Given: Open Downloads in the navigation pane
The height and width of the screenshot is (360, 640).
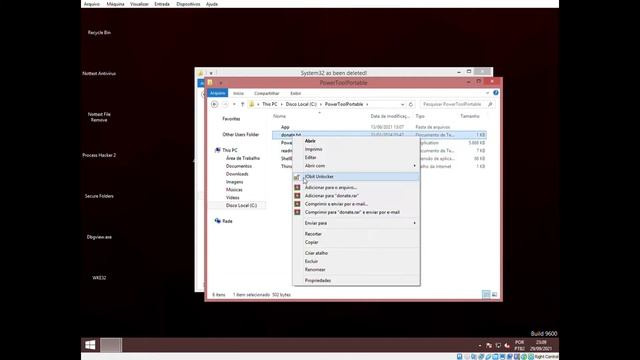Looking at the screenshot, I should [x=237, y=174].
